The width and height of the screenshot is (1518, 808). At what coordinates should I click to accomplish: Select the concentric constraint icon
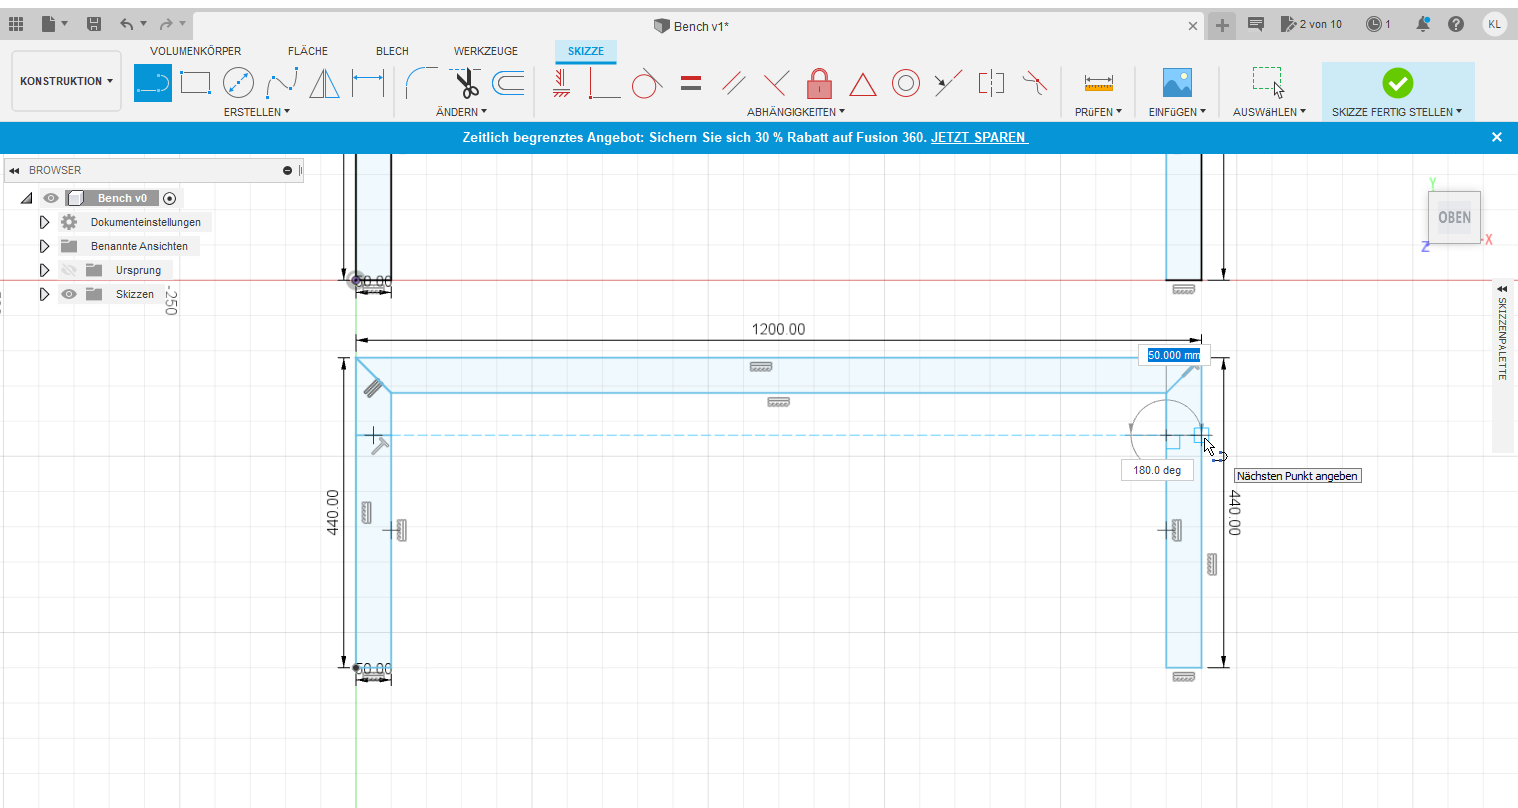(x=905, y=83)
